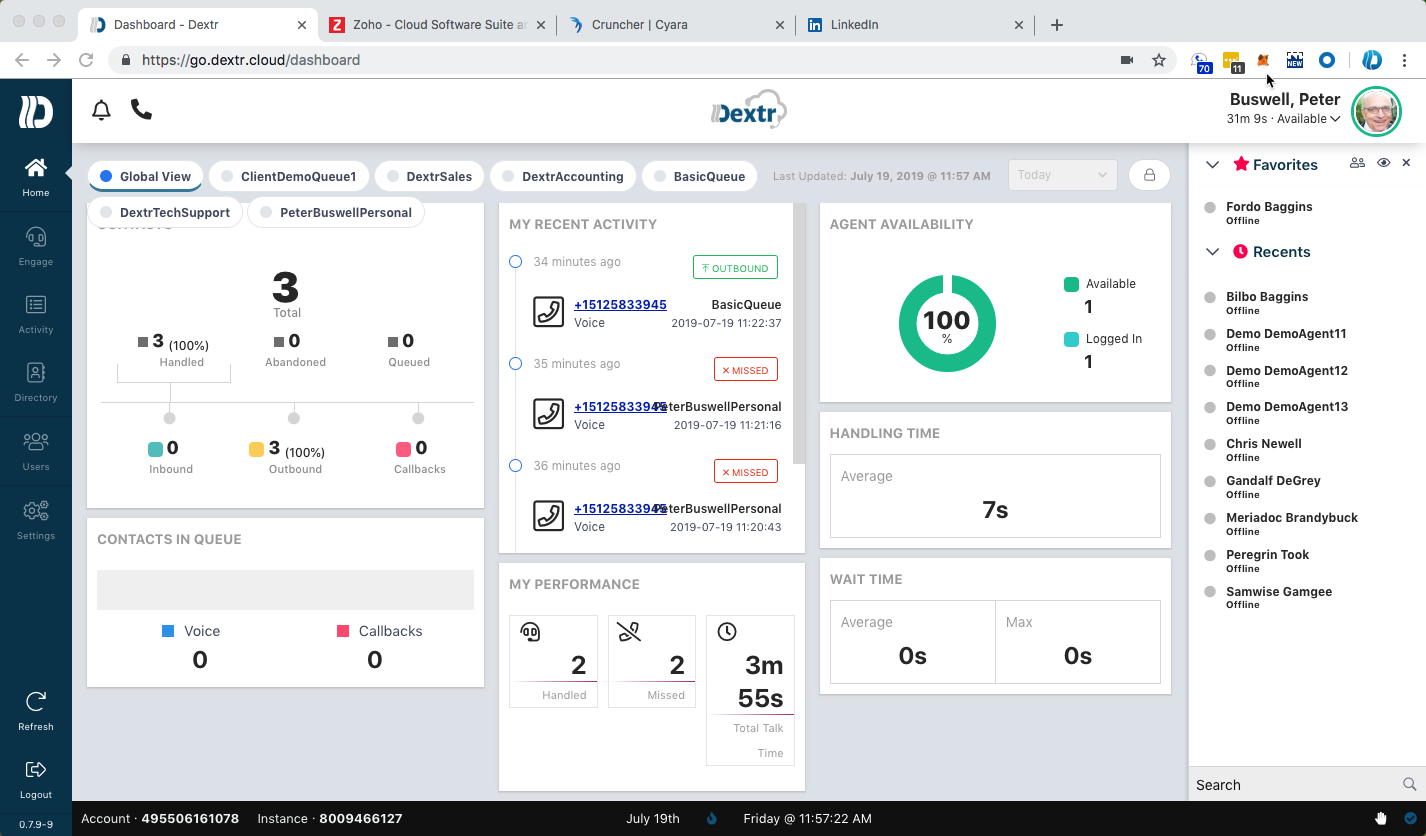Select the Dashboard - Dextr tab
The image size is (1426, 836).
[x=198, y=25]
